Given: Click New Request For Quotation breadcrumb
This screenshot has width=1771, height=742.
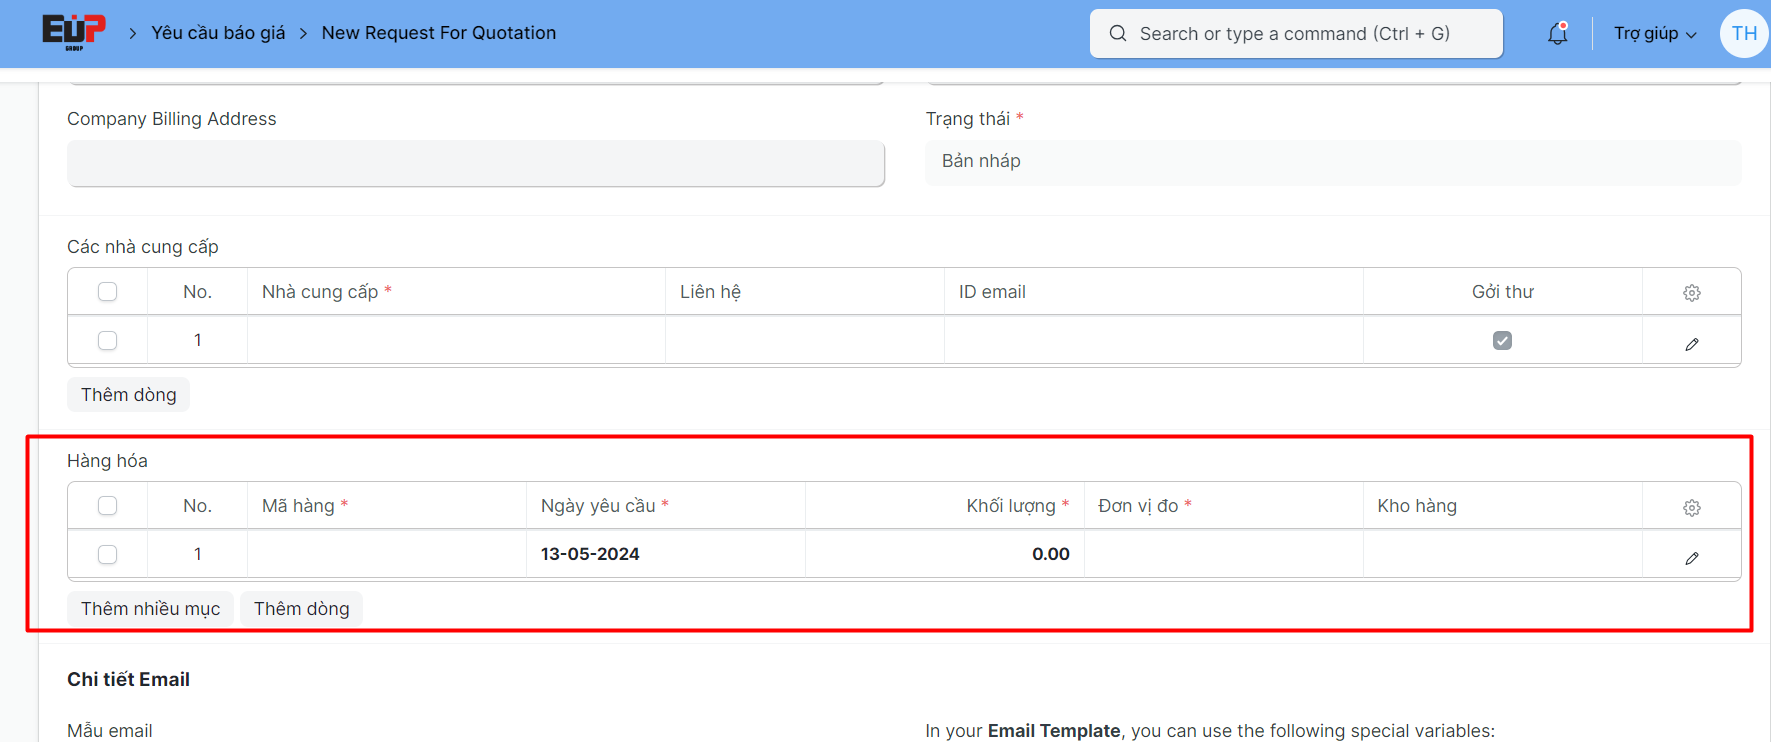Looking at the screenshot, I should tap(438, 33).
